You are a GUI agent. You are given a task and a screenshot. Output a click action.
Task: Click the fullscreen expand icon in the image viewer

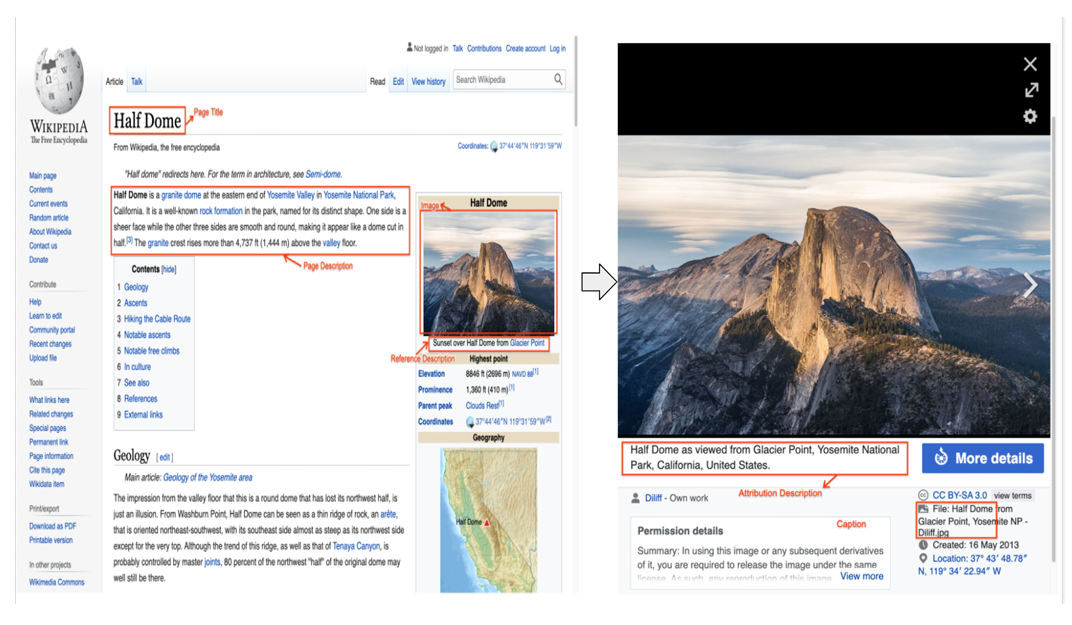click(x=1030, y=90)
